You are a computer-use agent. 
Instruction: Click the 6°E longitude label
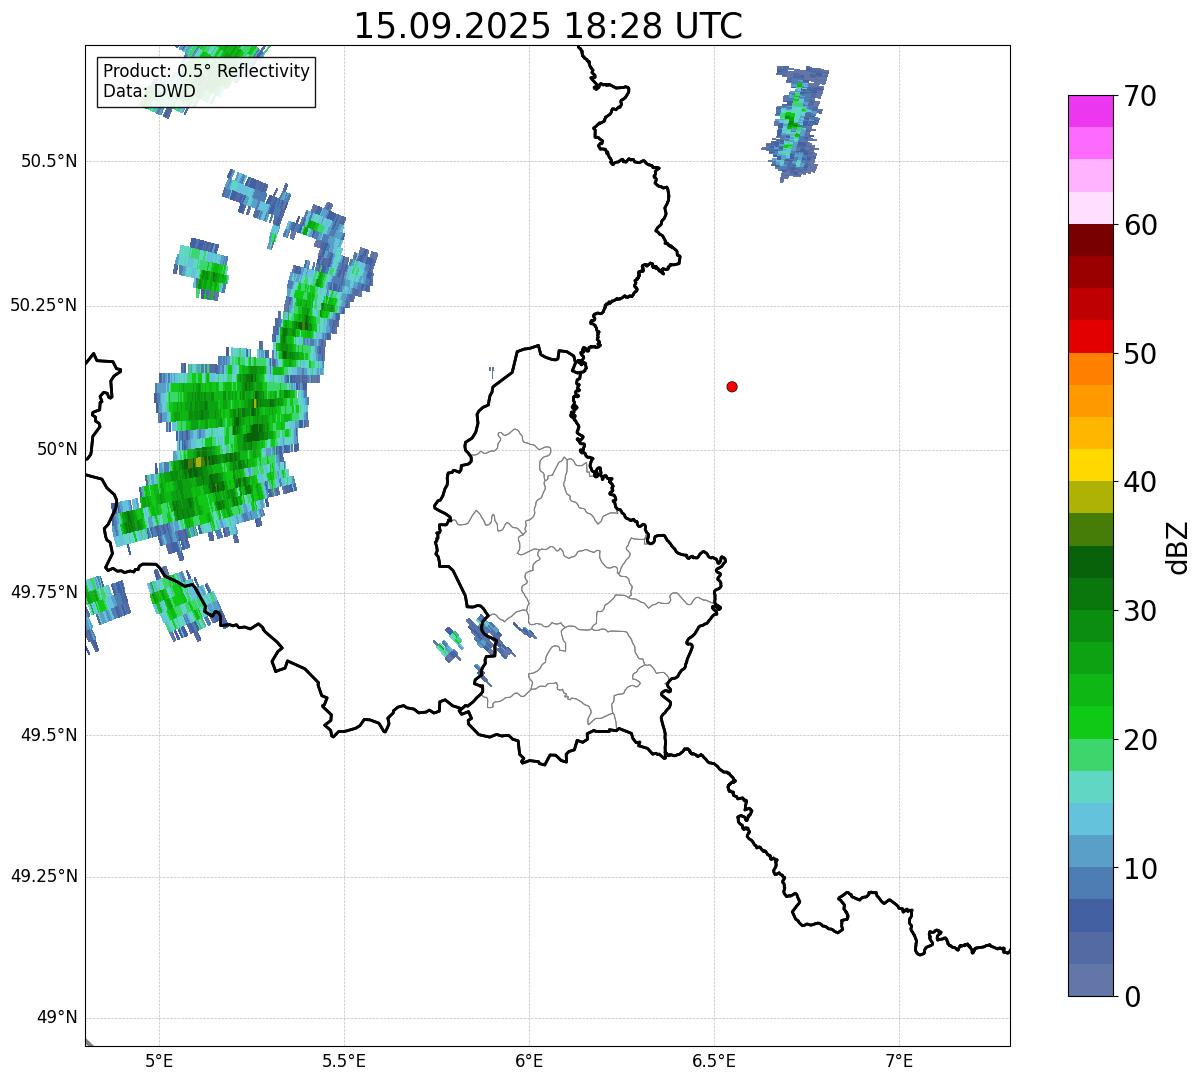[x=529, y=1060]
